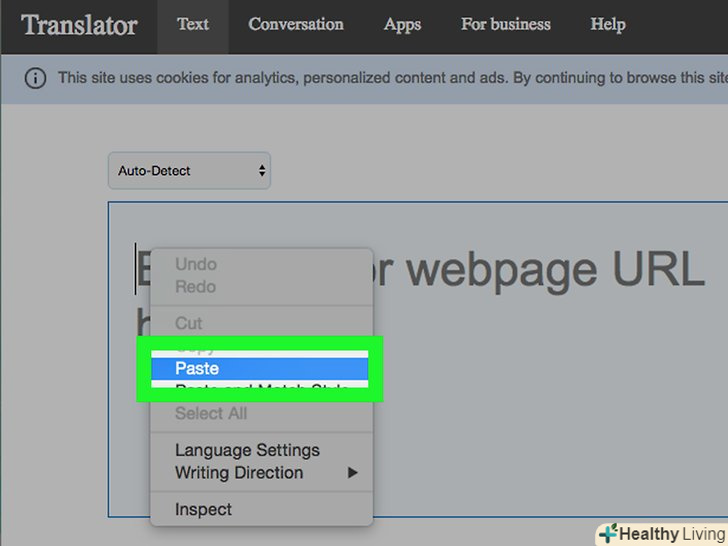Choose Redo in the context menu
This screenshot has width=728, height=546.
(196, 287)
